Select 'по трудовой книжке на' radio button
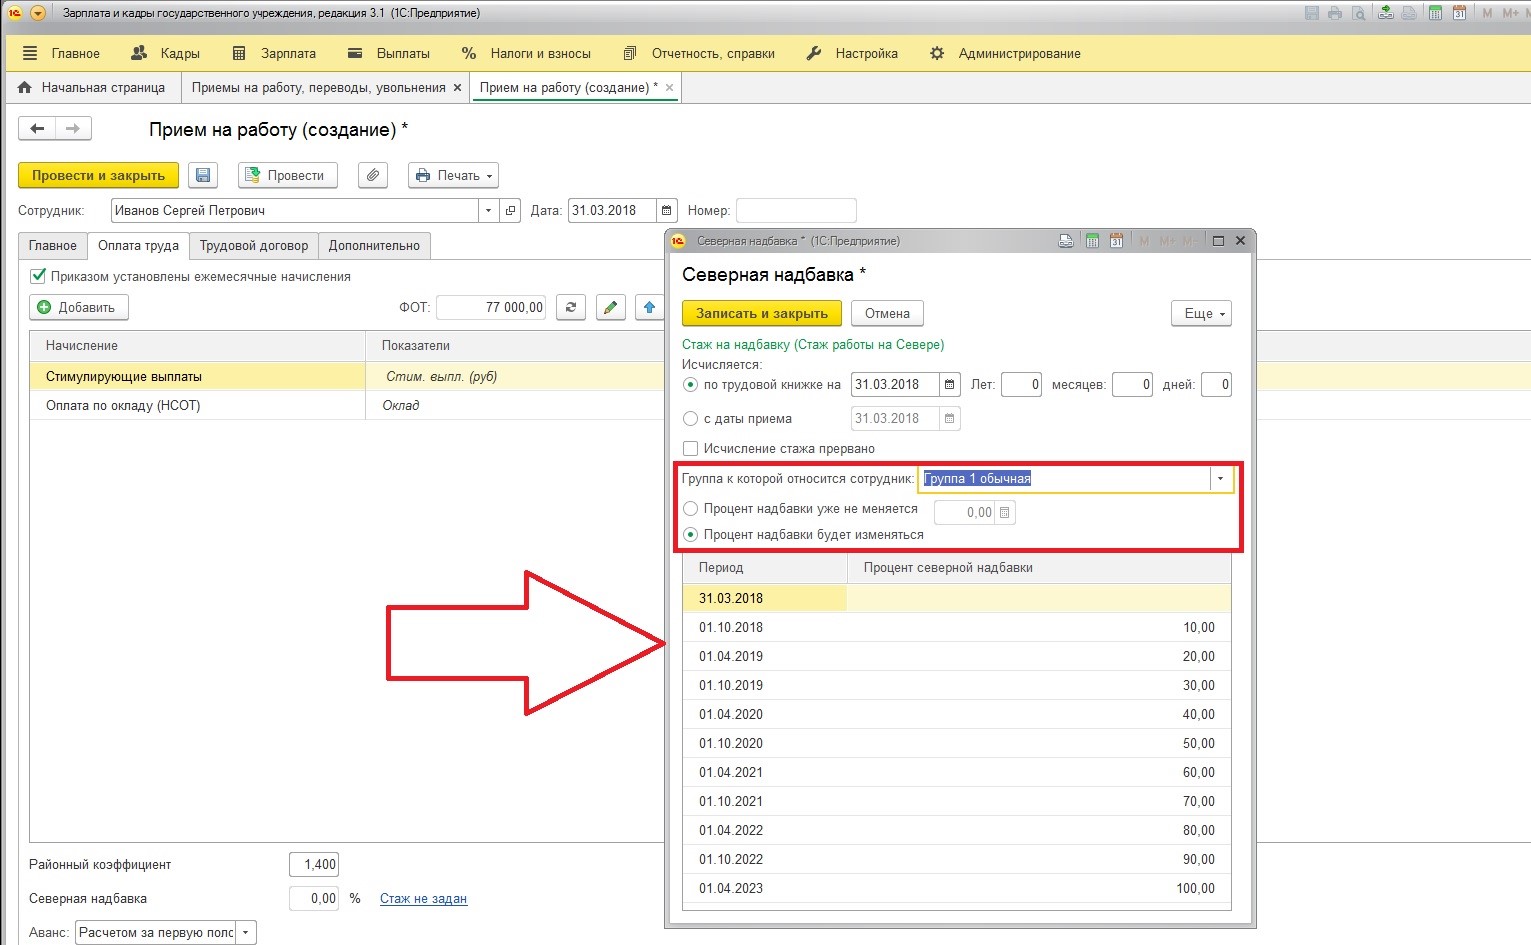The width and height of the screenshot is (1531, 945). pos(690,384)
